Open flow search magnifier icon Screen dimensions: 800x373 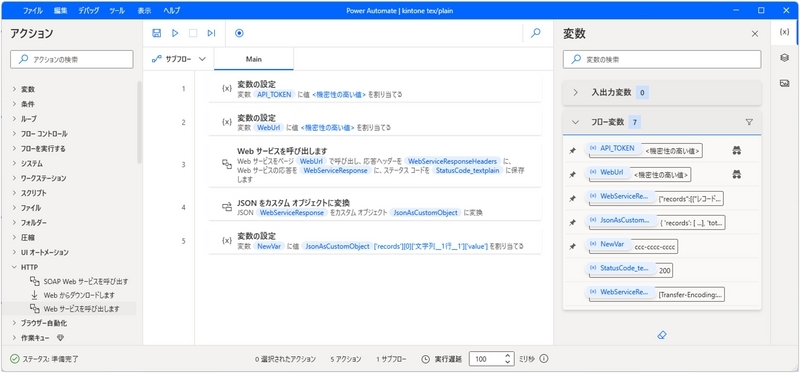click(536, 33)
